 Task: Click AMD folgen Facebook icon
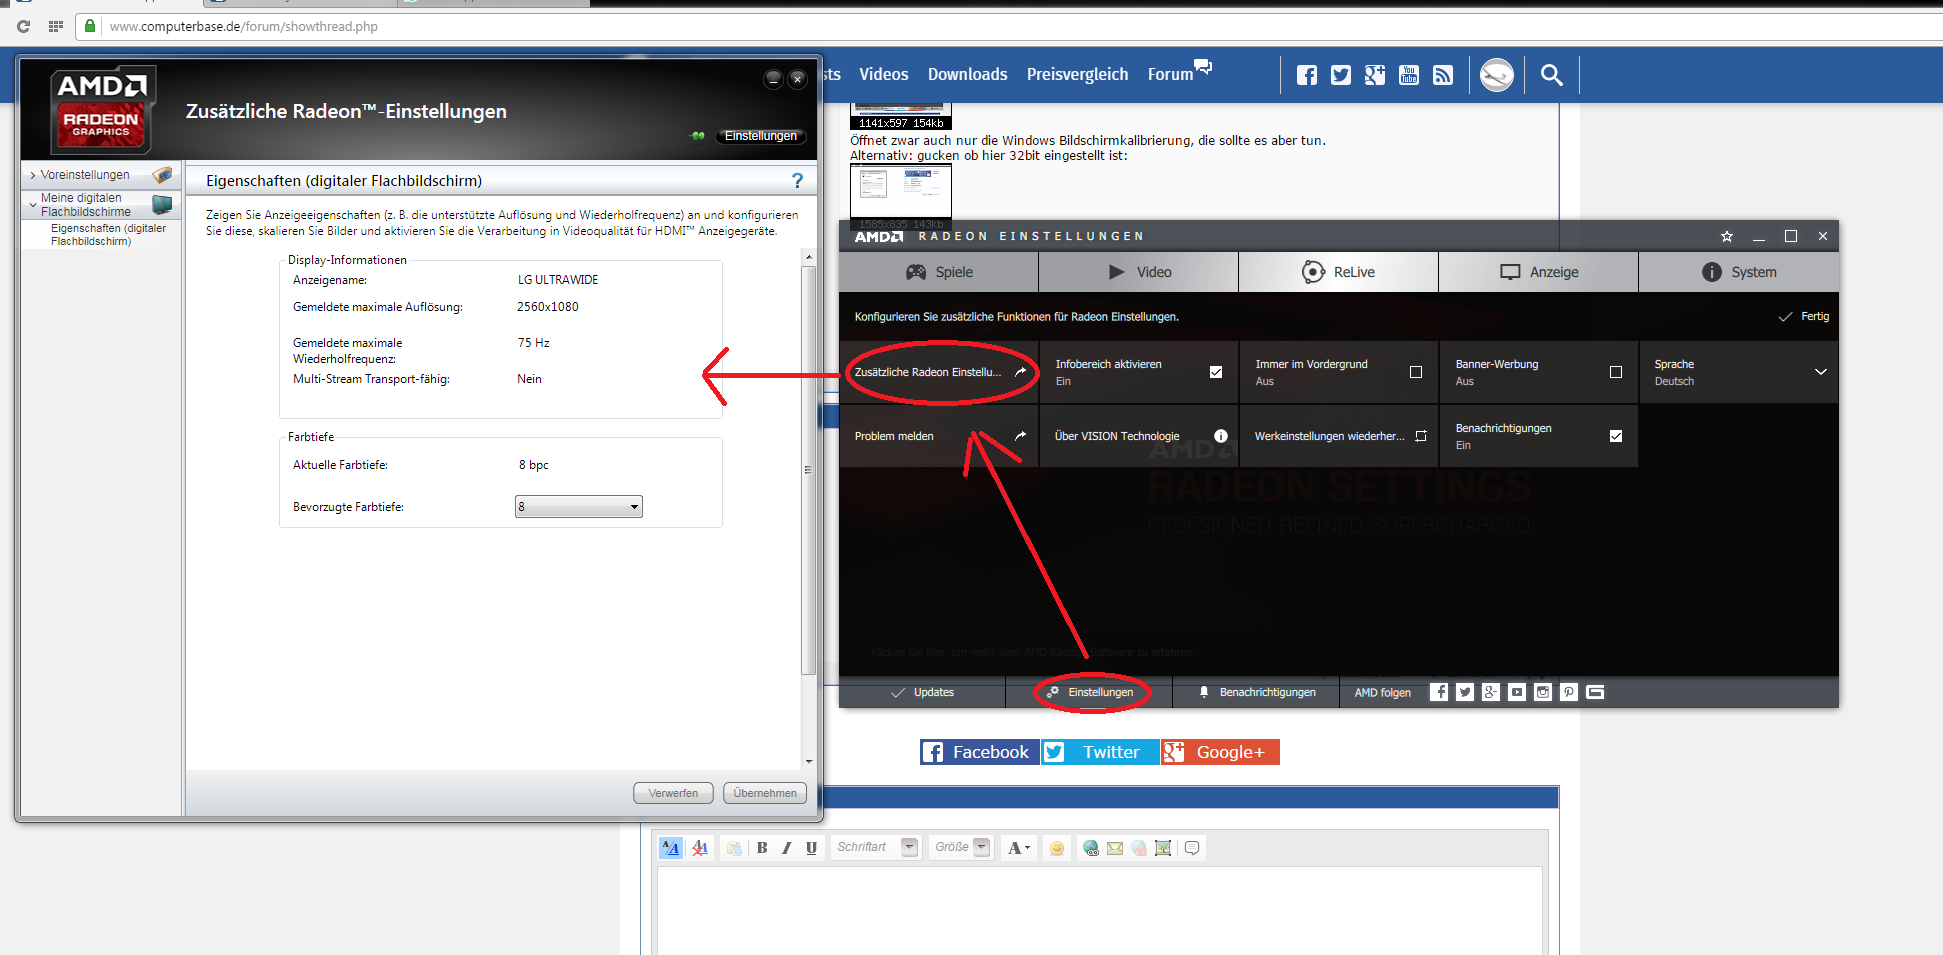click(x=1439, y=692)
